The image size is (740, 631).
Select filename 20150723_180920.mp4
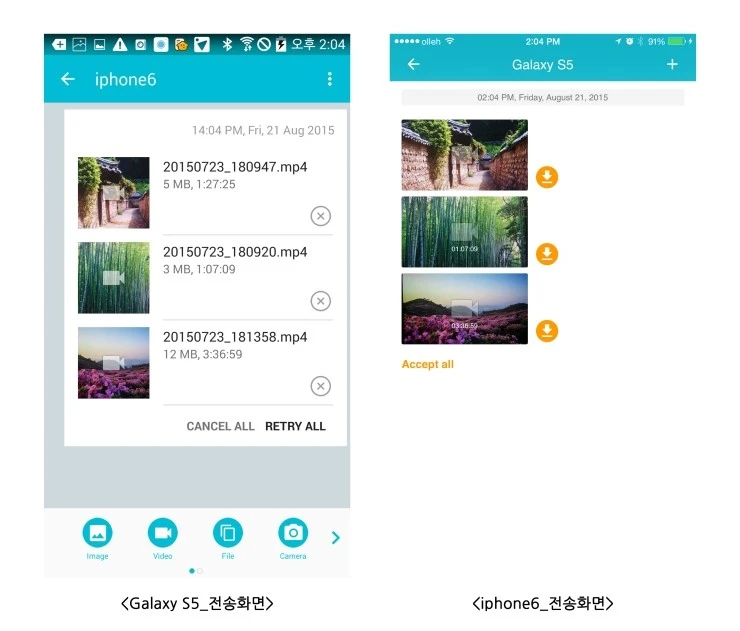[235, 252]
